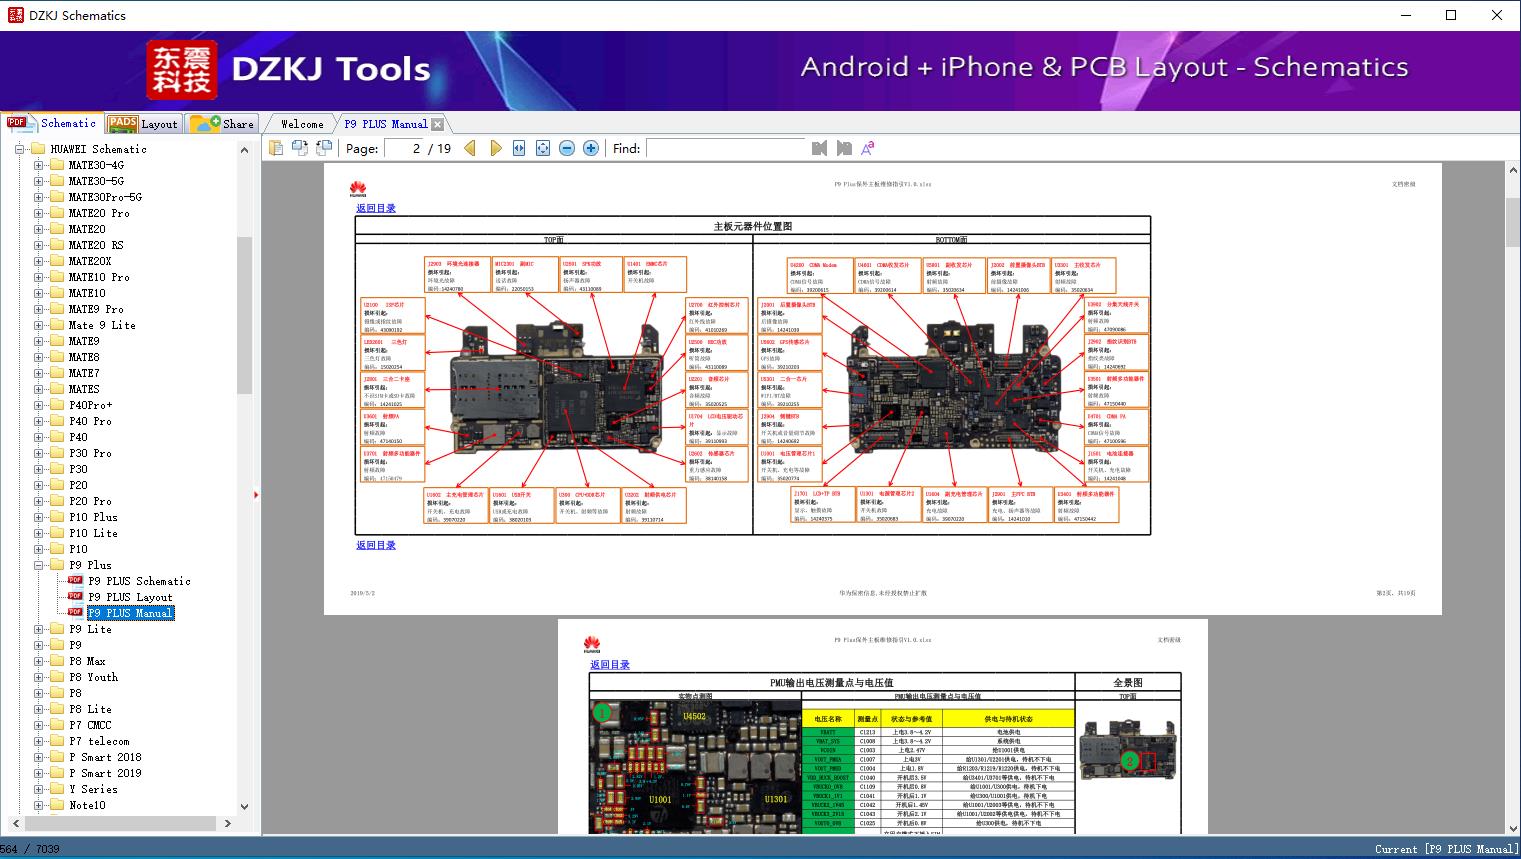The width and height of the screenshot is (1521, 859).
Task: Click the document viewer vertical scrollbar thumb
Action: pyautogui.click(x=1512, y=222)
